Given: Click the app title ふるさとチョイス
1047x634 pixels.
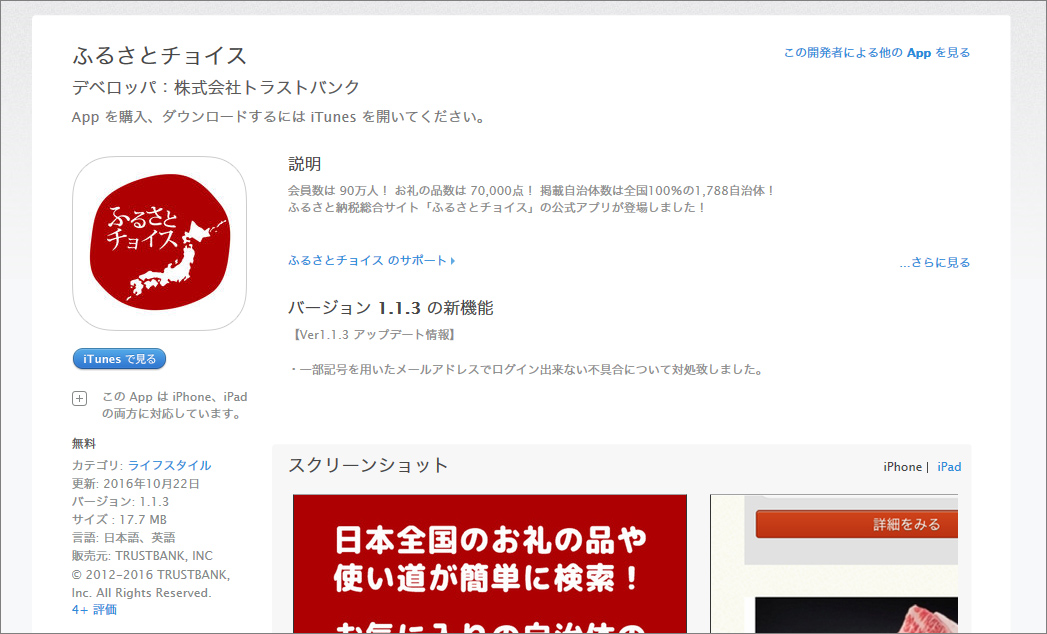Looking at the screenshot, I should (160, 55).
